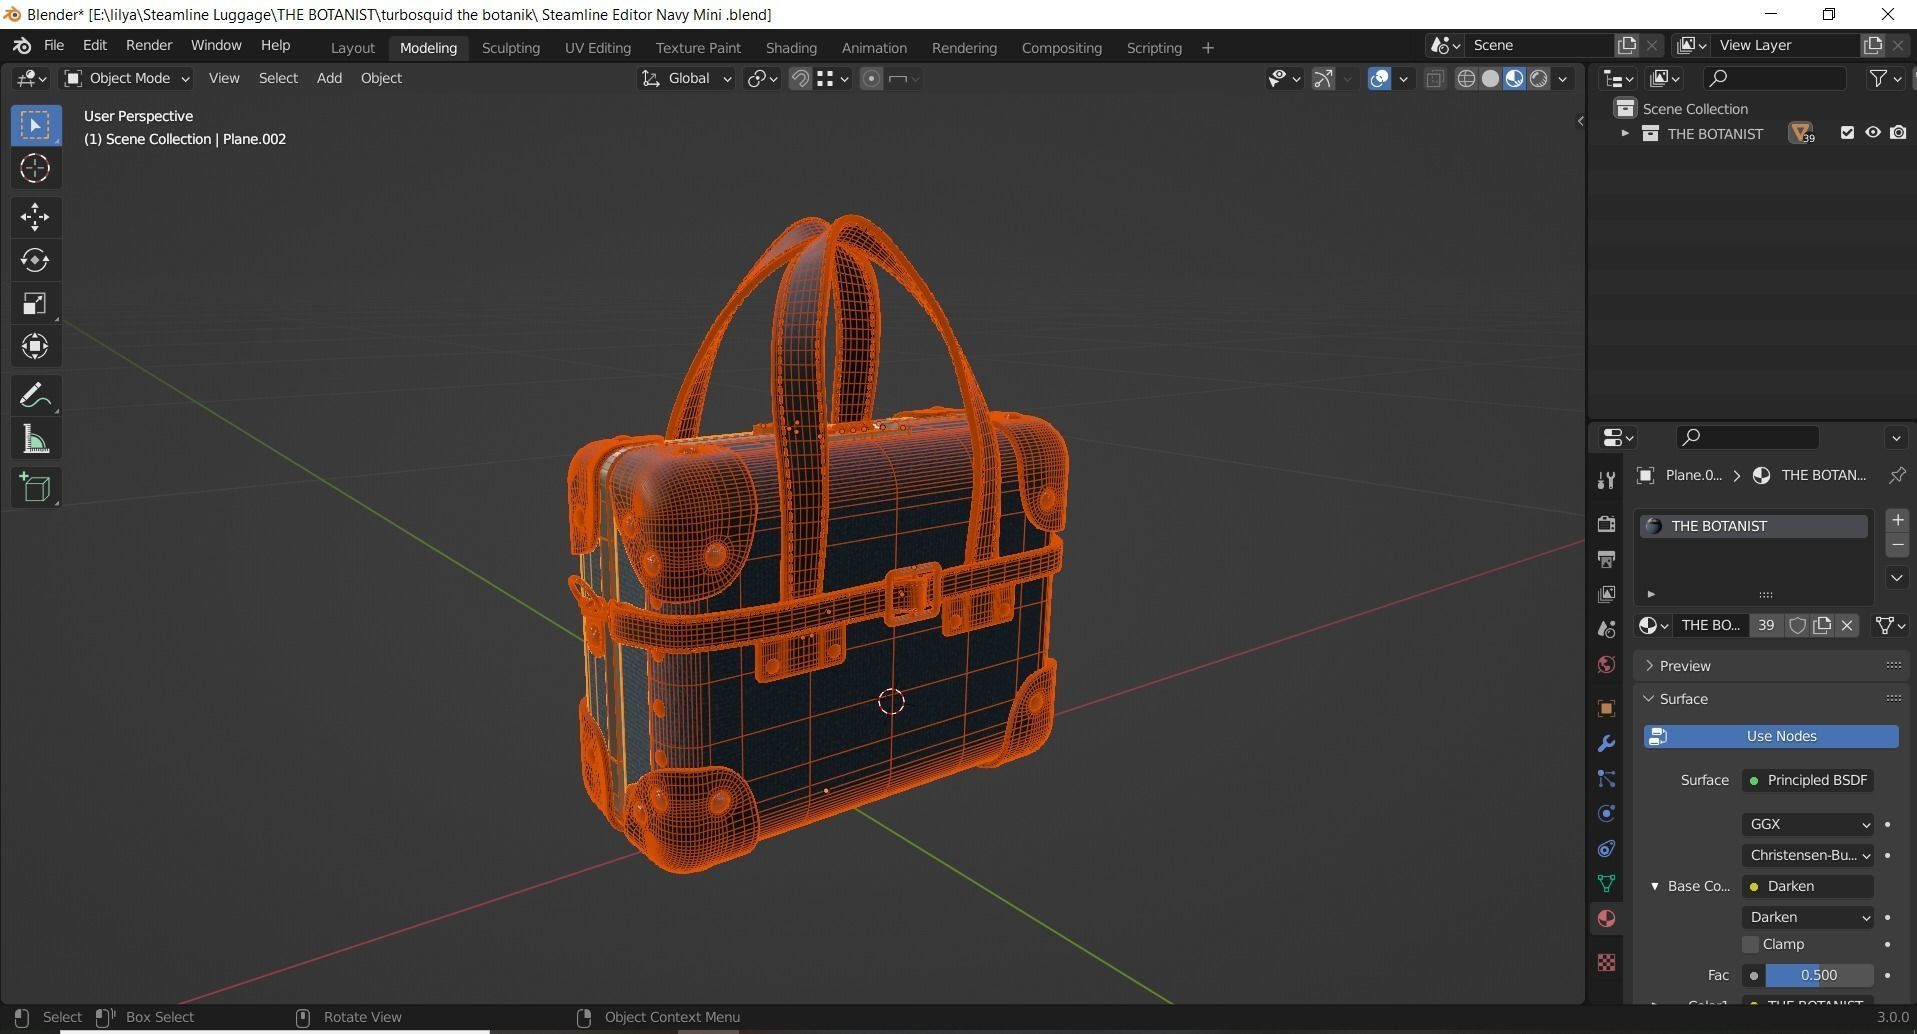Switch to the UV Editing workspace tab
The image size is (1917, 1034).
pyautogui.click(x=597, y=48)
